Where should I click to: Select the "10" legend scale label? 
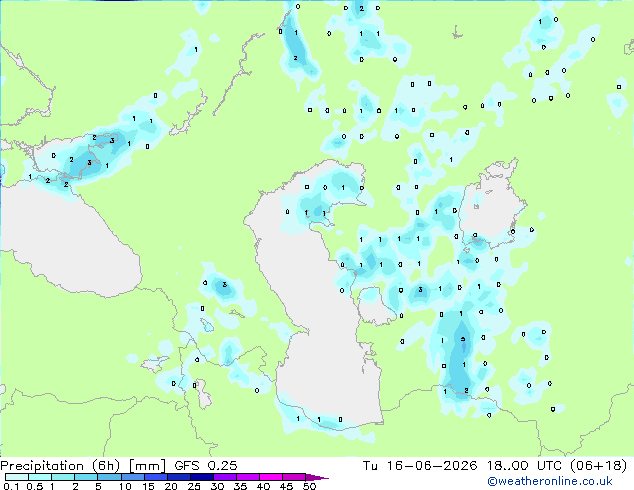[x=125, y=486]
